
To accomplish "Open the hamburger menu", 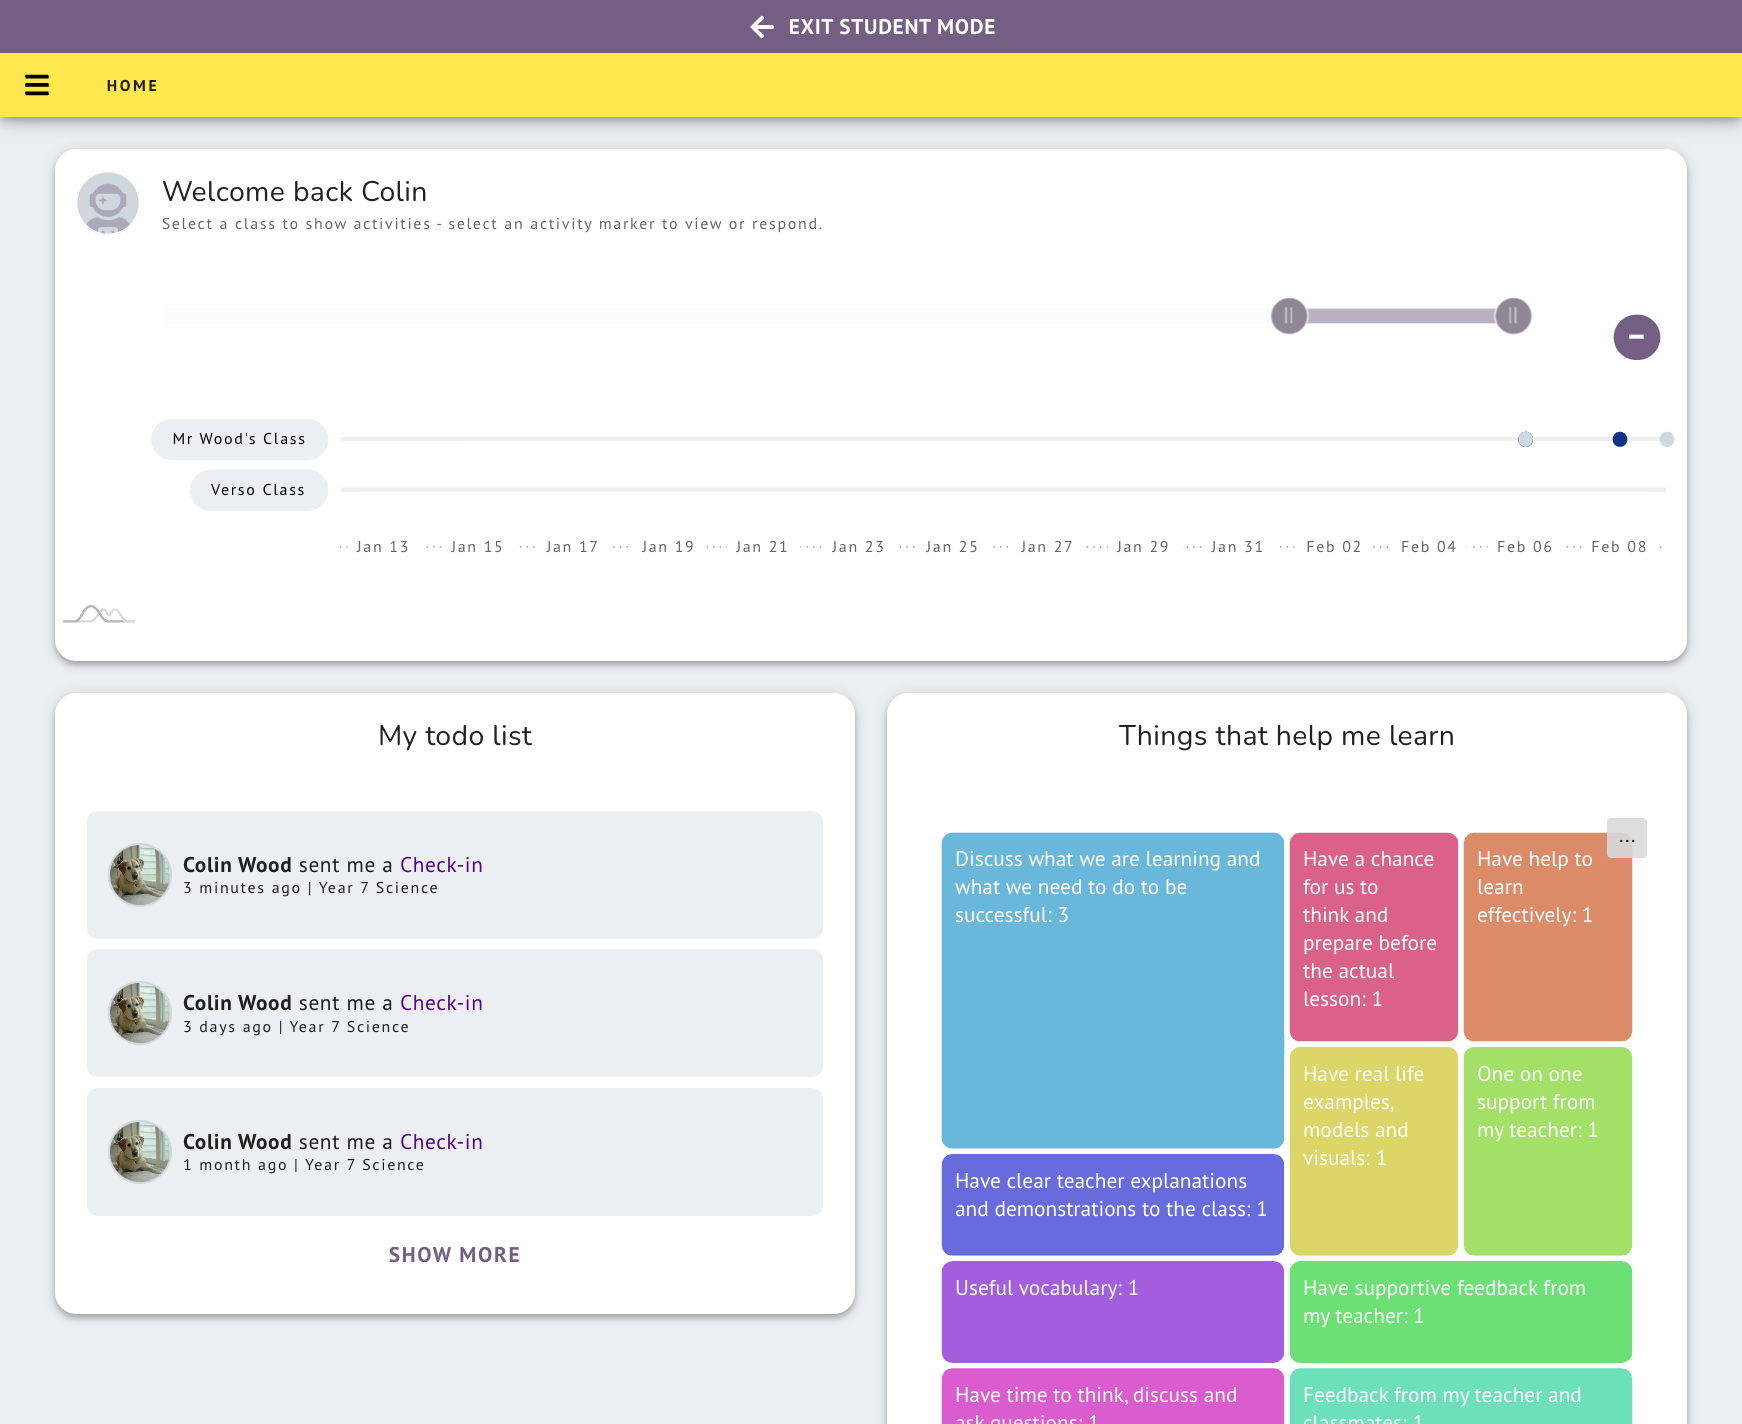I will (x=37, y=85).
